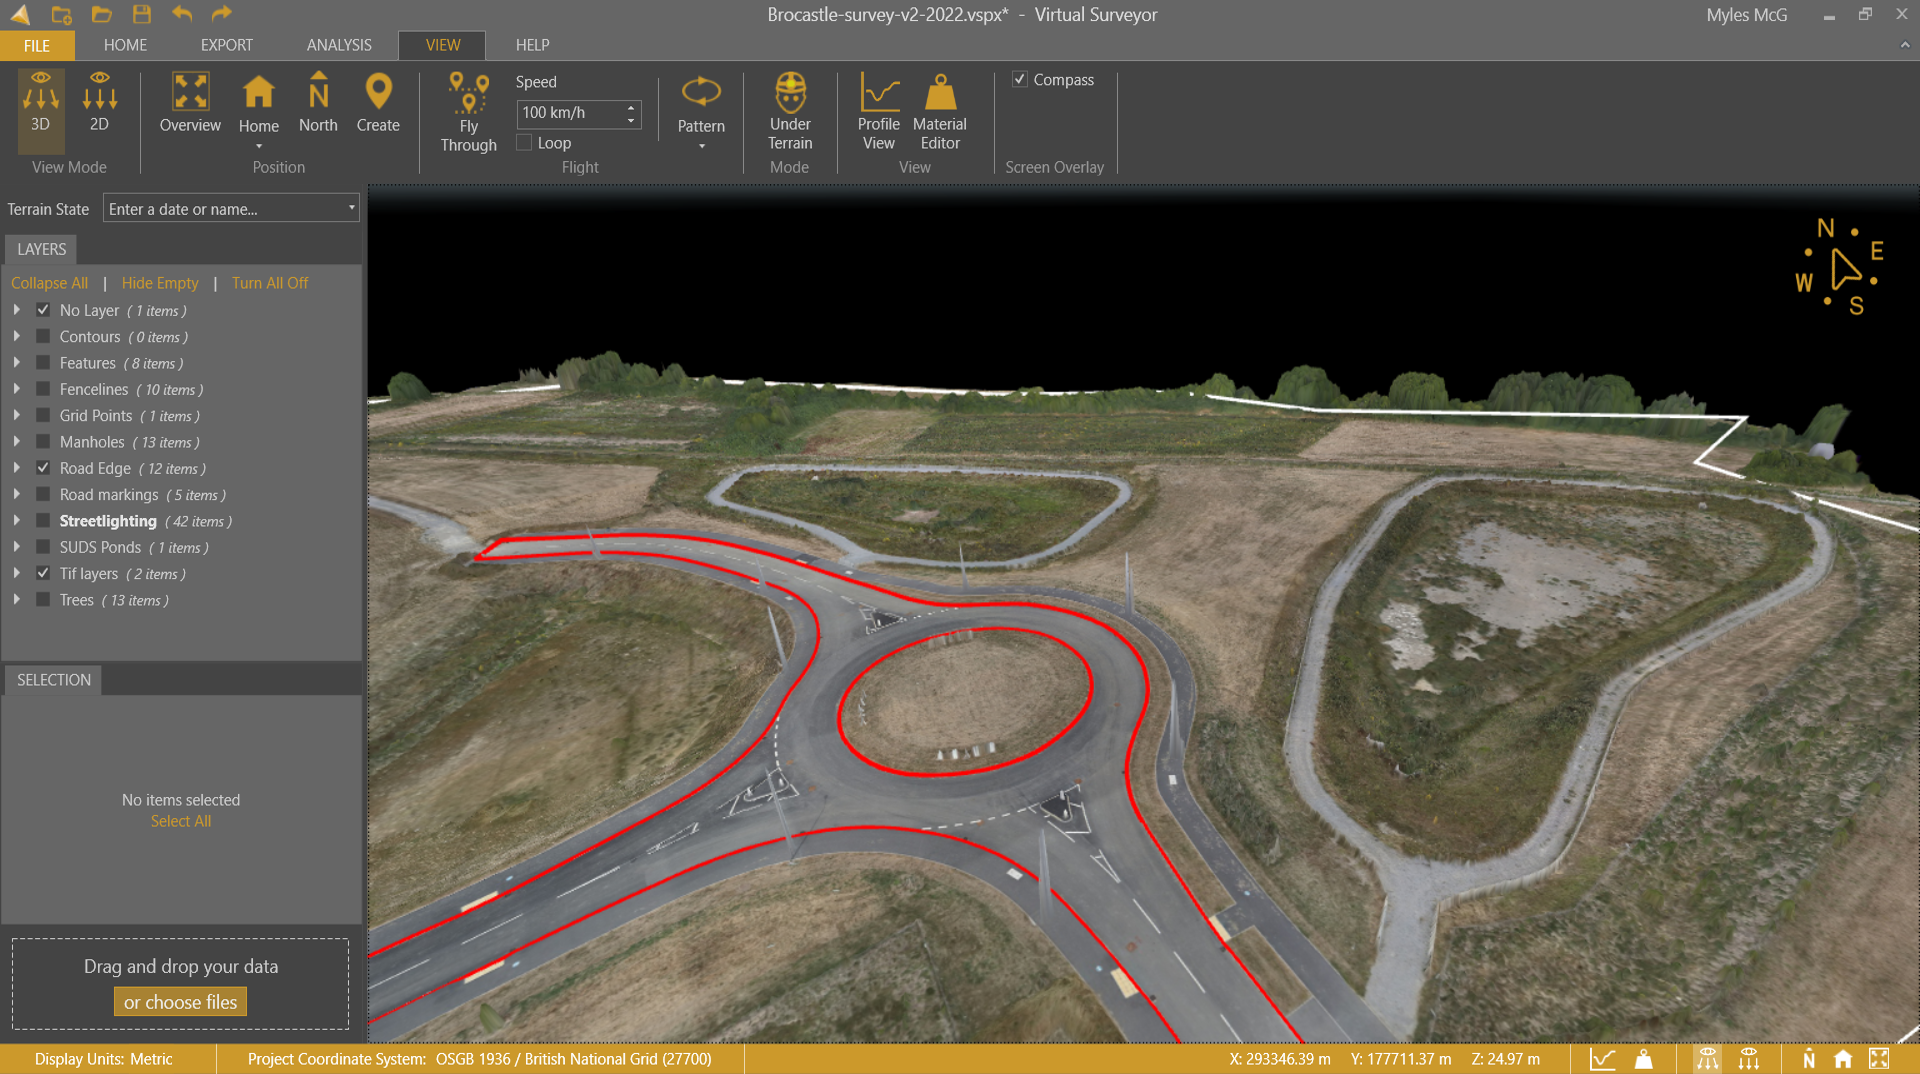
Task: Open the Profile View
Action: [x=878, y=110]
